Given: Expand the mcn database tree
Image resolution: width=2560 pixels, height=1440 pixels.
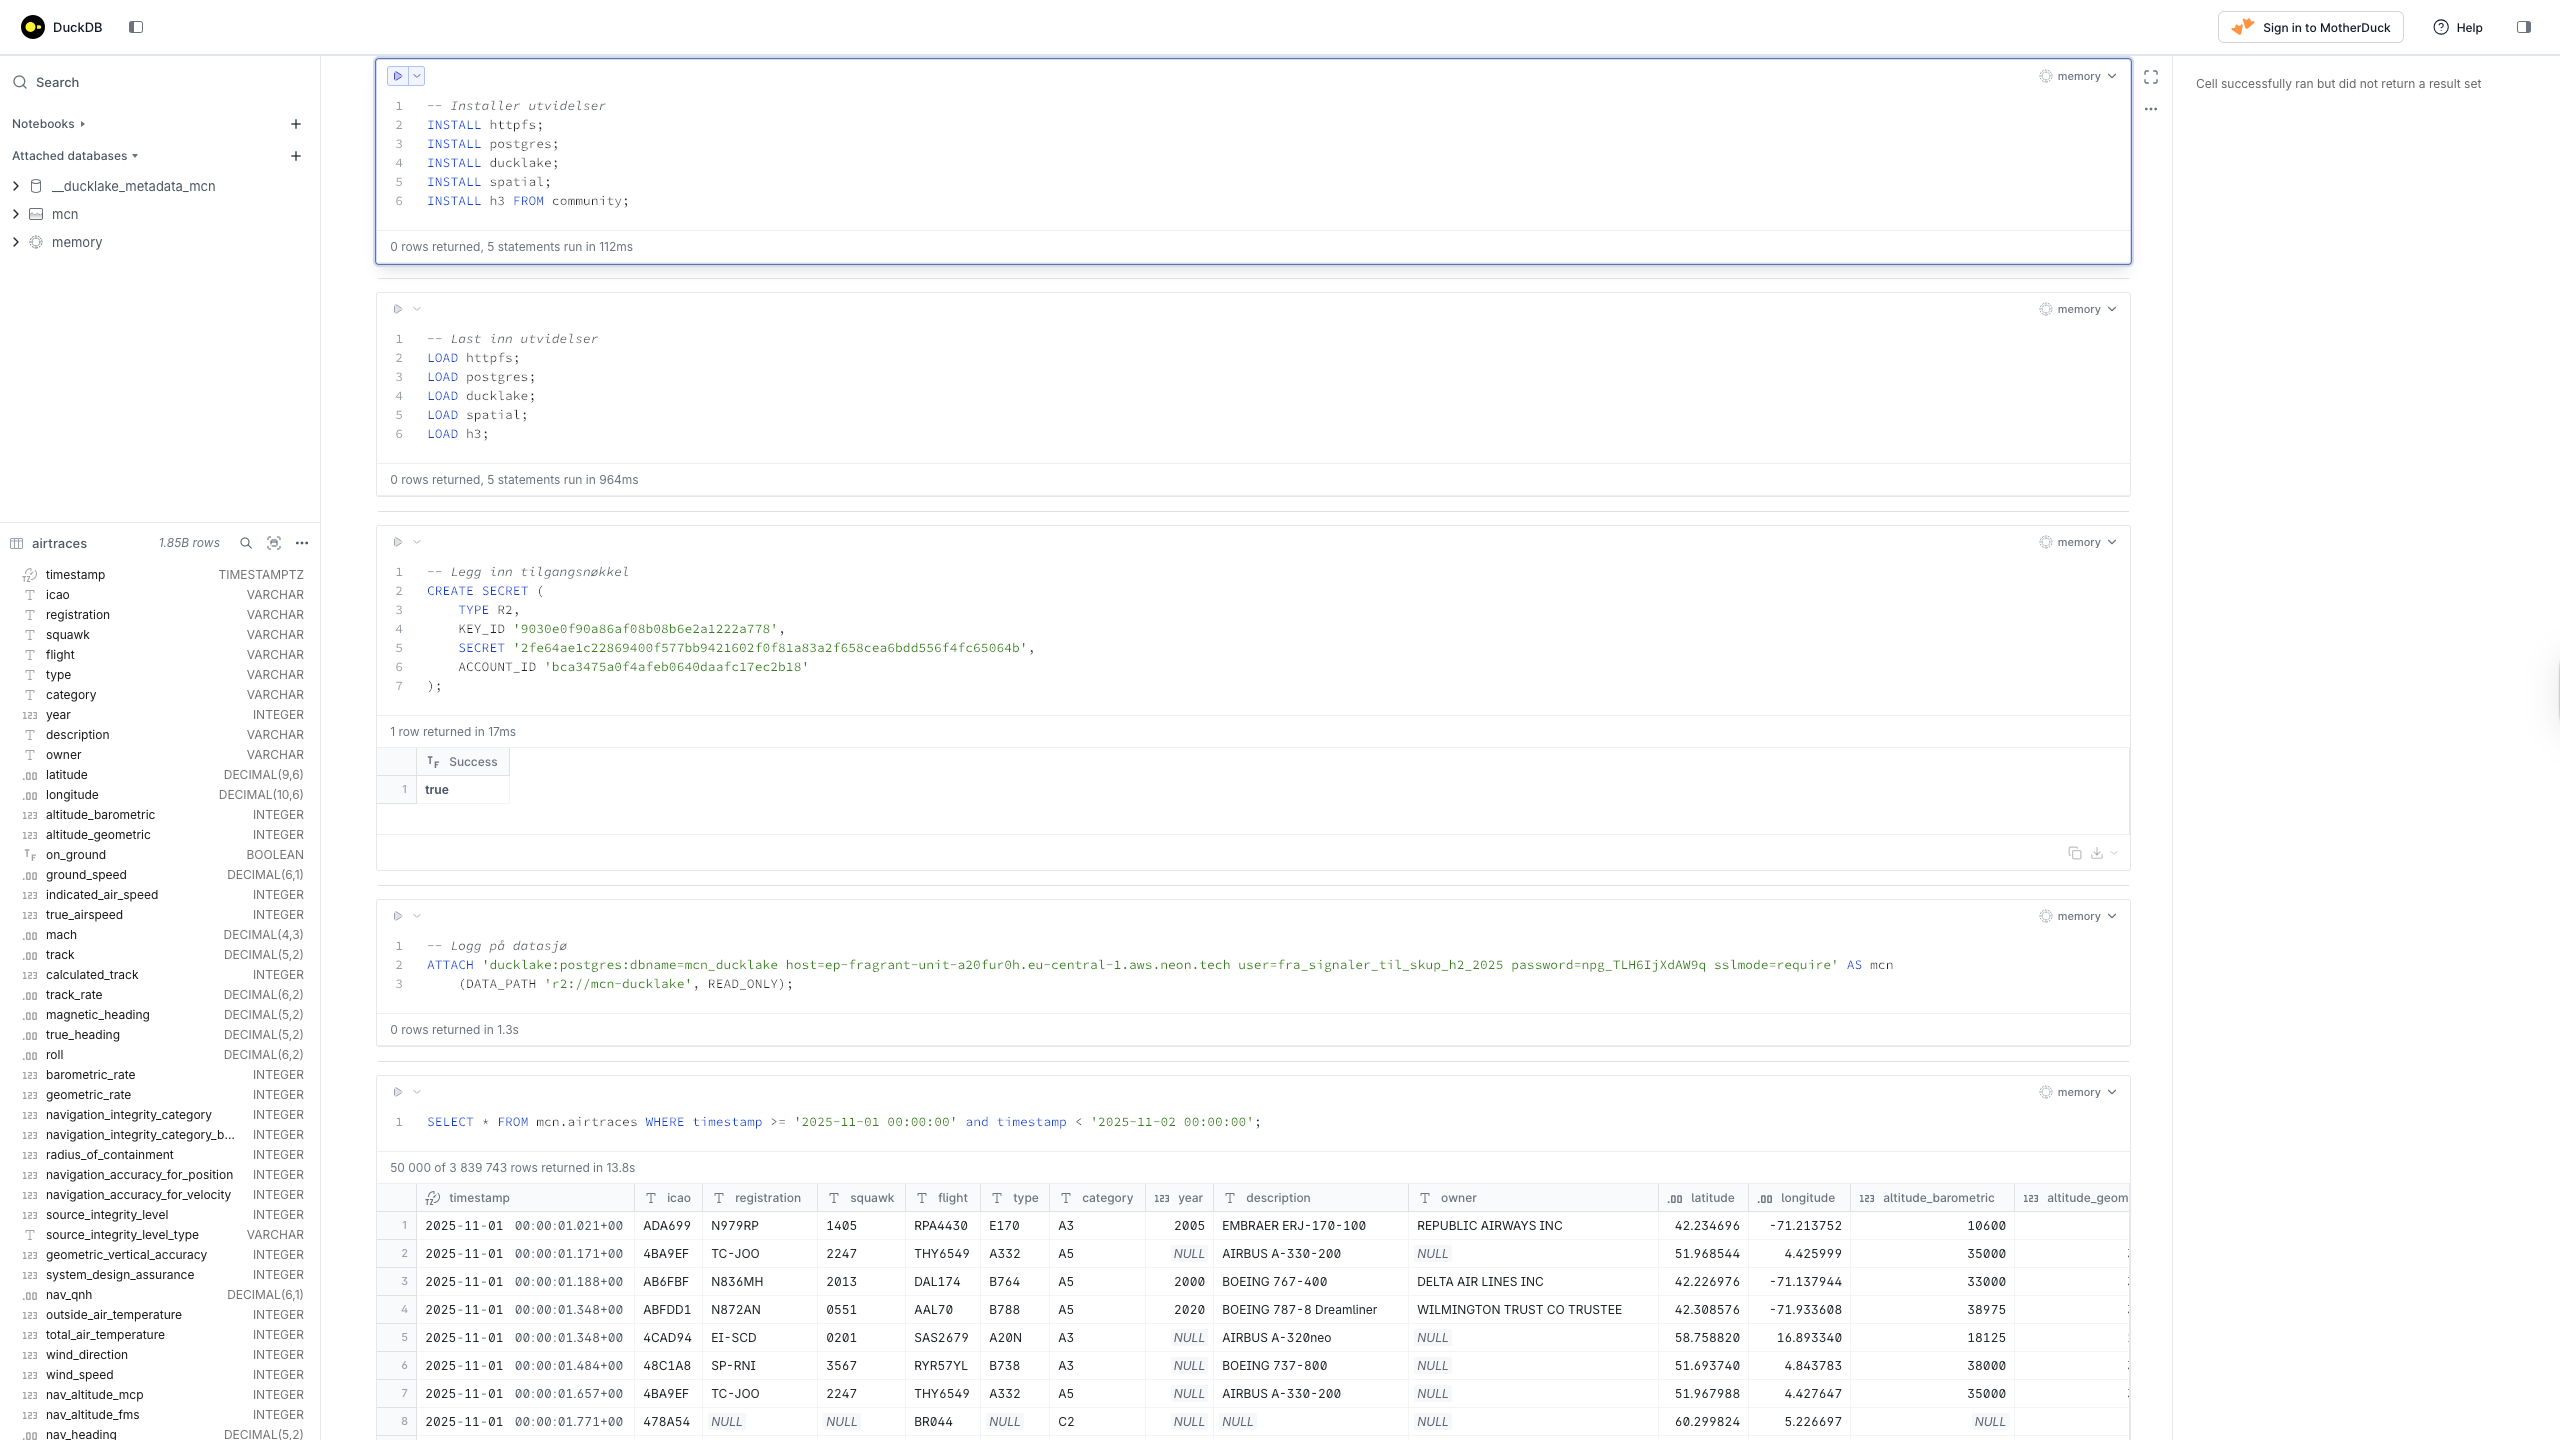Looking at the screenshot, I should [x=16, y=214].
